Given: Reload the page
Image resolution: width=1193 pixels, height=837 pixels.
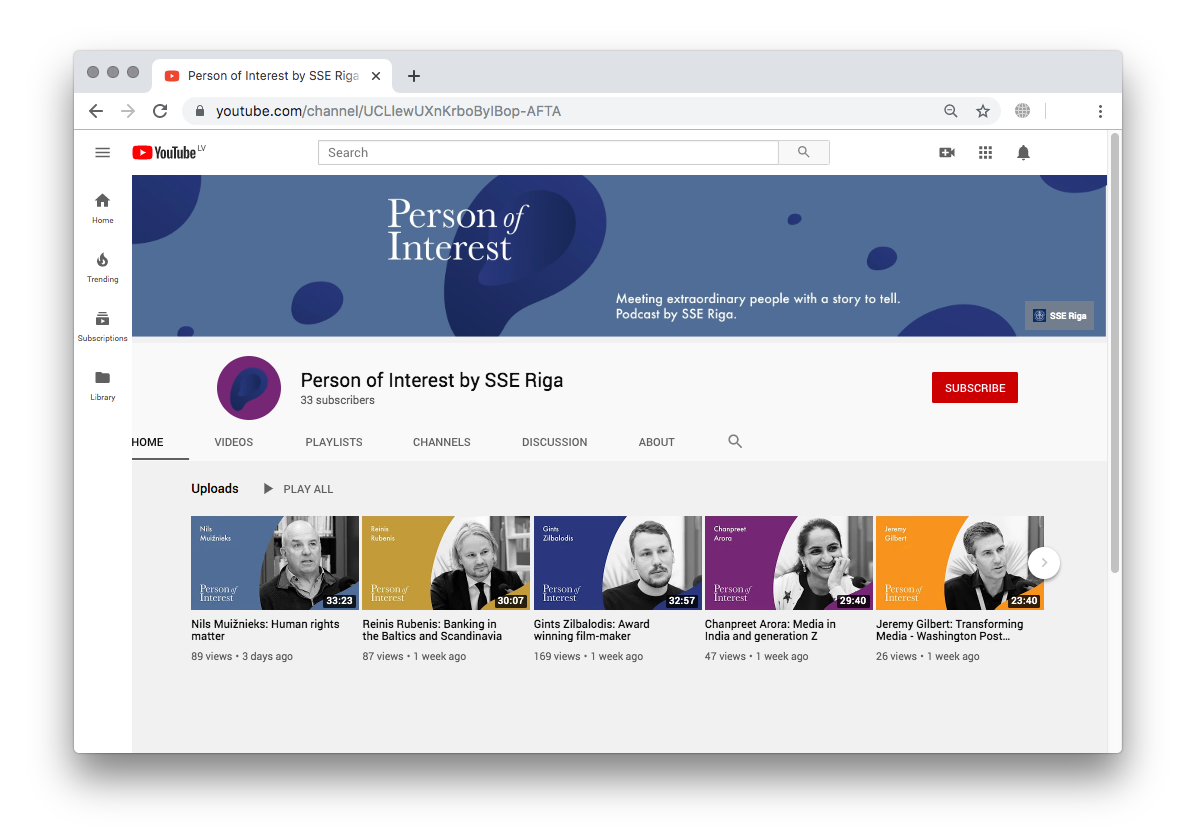Looking at the screenshot, I should pos(160,111).
